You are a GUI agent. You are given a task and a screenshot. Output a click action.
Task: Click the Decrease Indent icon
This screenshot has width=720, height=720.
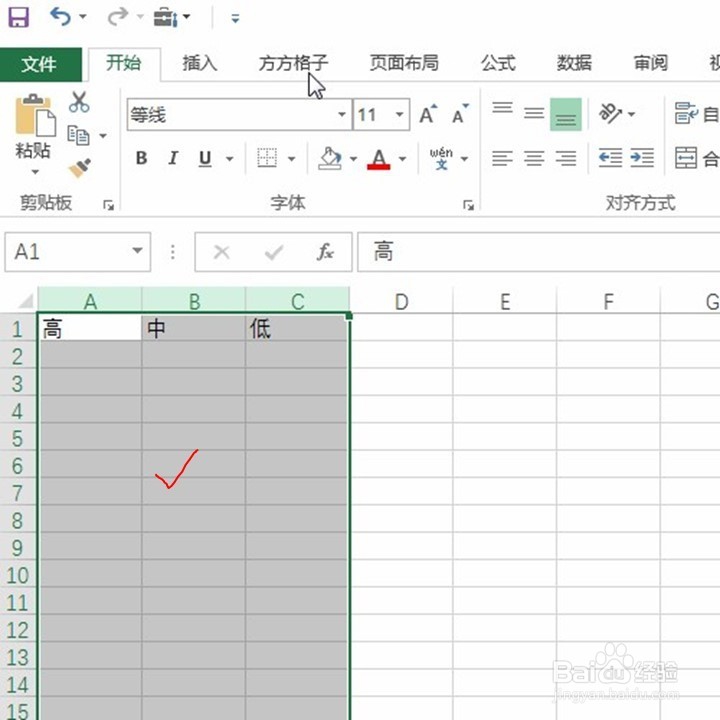pos(611,158)
